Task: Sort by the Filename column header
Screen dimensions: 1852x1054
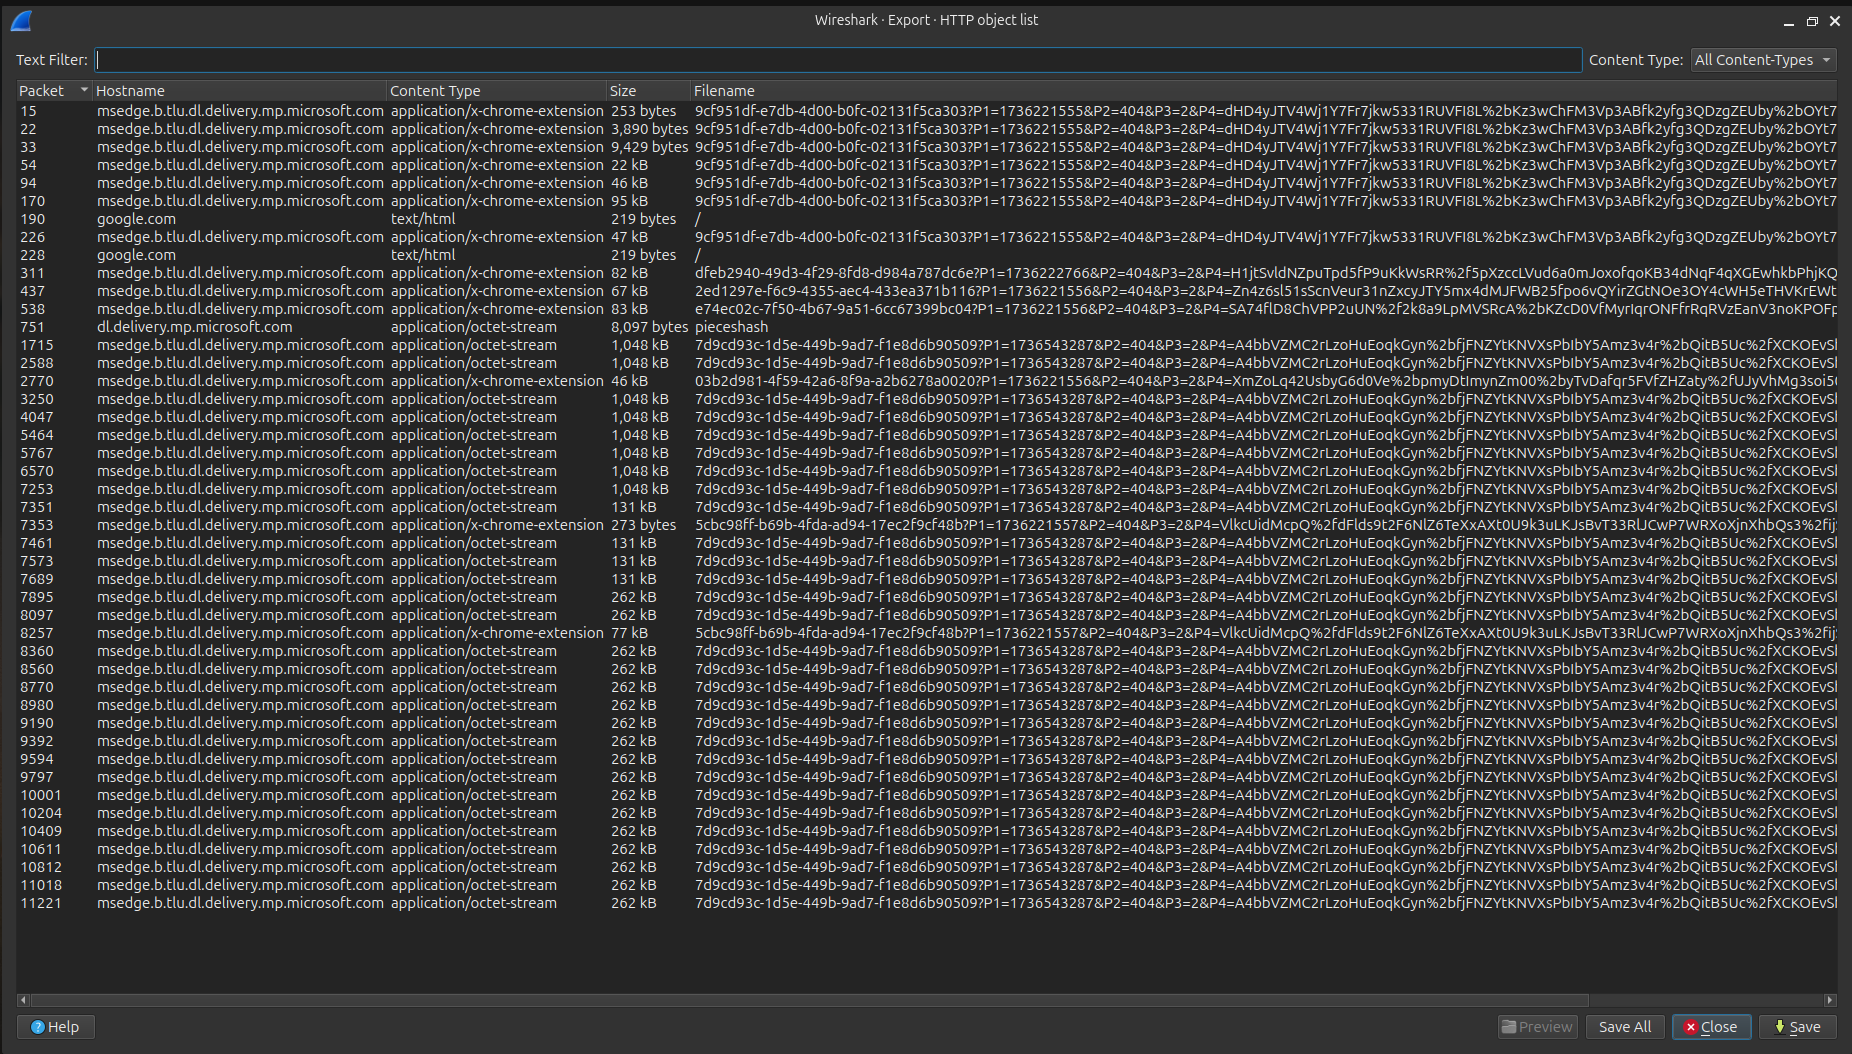Action: coord(1264,91)
